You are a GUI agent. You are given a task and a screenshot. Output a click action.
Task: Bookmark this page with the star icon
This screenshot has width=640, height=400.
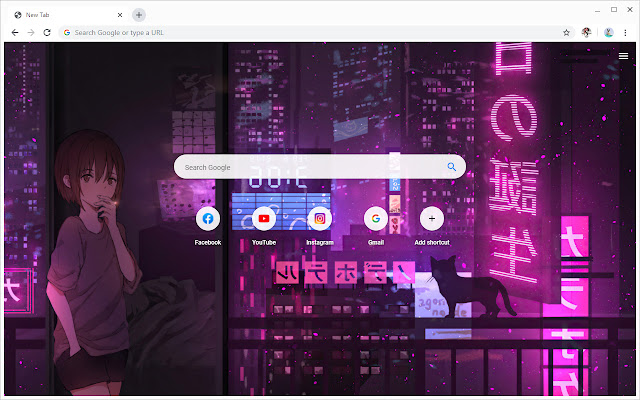tap(566, 33)
